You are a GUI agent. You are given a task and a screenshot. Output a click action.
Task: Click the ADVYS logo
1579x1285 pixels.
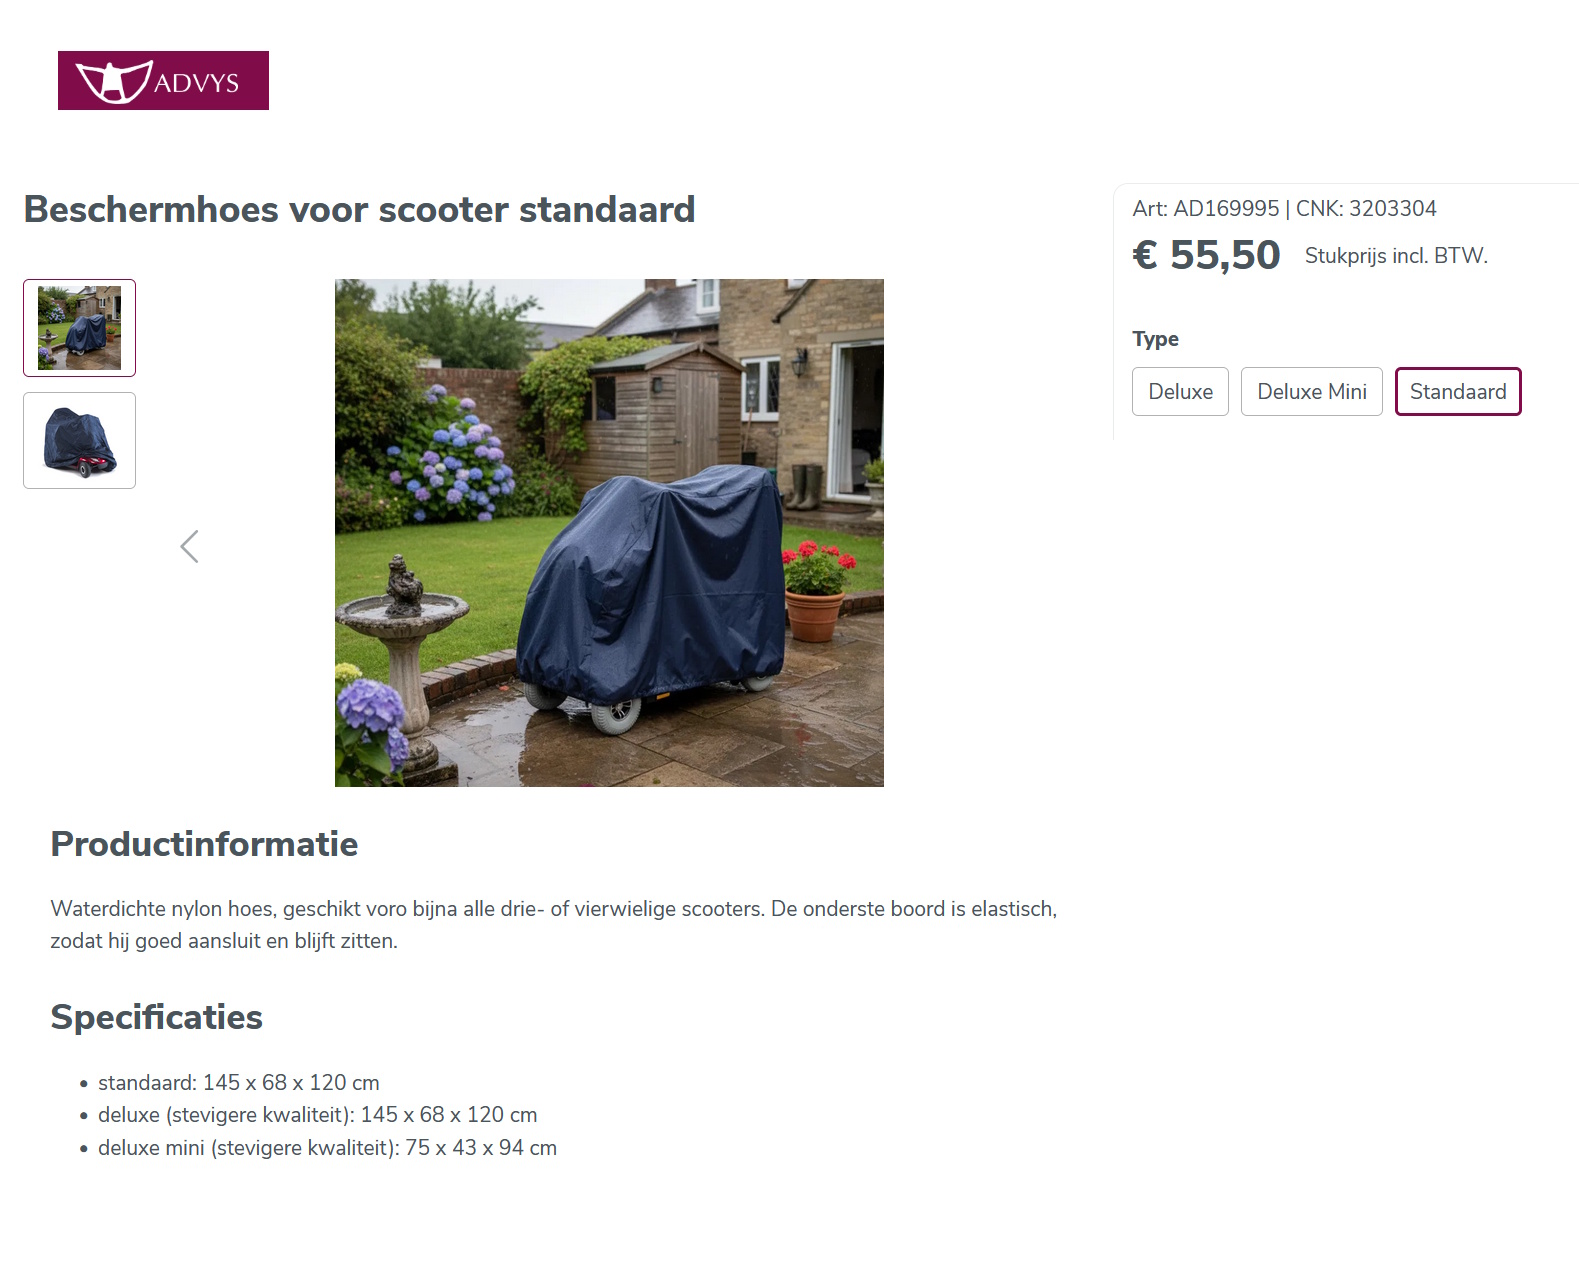(x=163, y=81)
